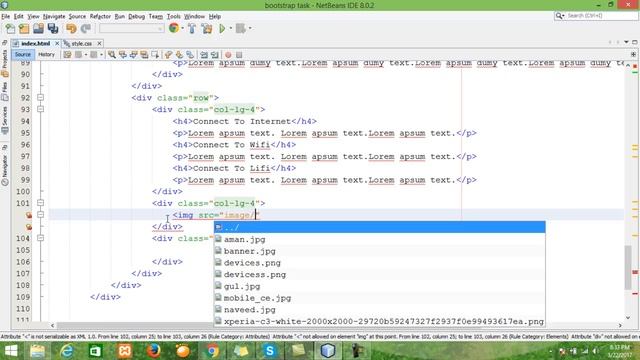This screenshot has width=640, height=360.
Task: Switch to the index.html tab
Action: (x=35, y=43)
